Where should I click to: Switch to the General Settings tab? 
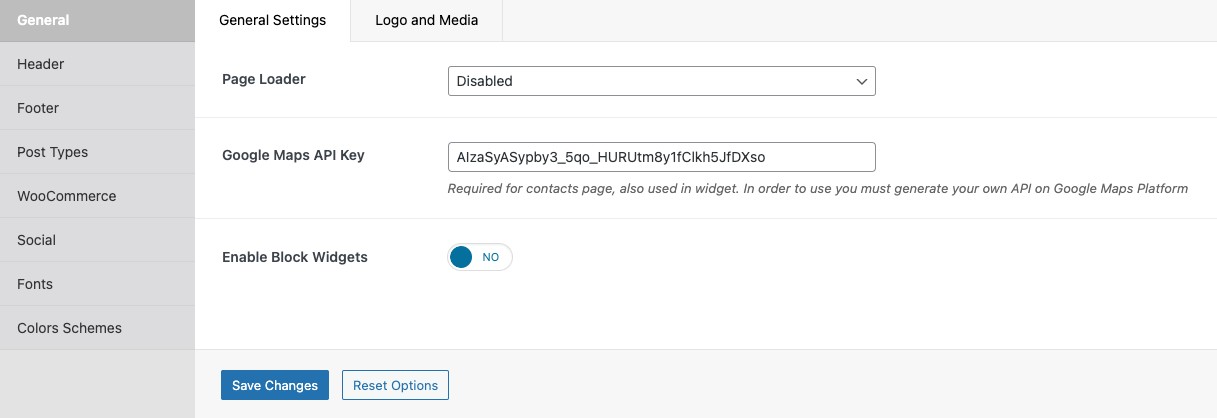coord(272,20)
